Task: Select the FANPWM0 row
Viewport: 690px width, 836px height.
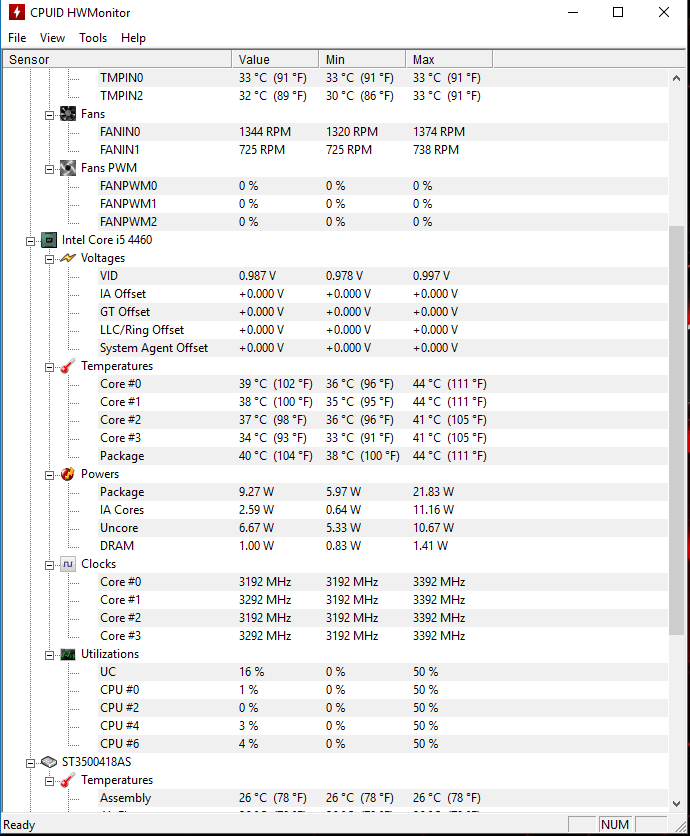Action: pyautogui.click(x=383, y=186)
